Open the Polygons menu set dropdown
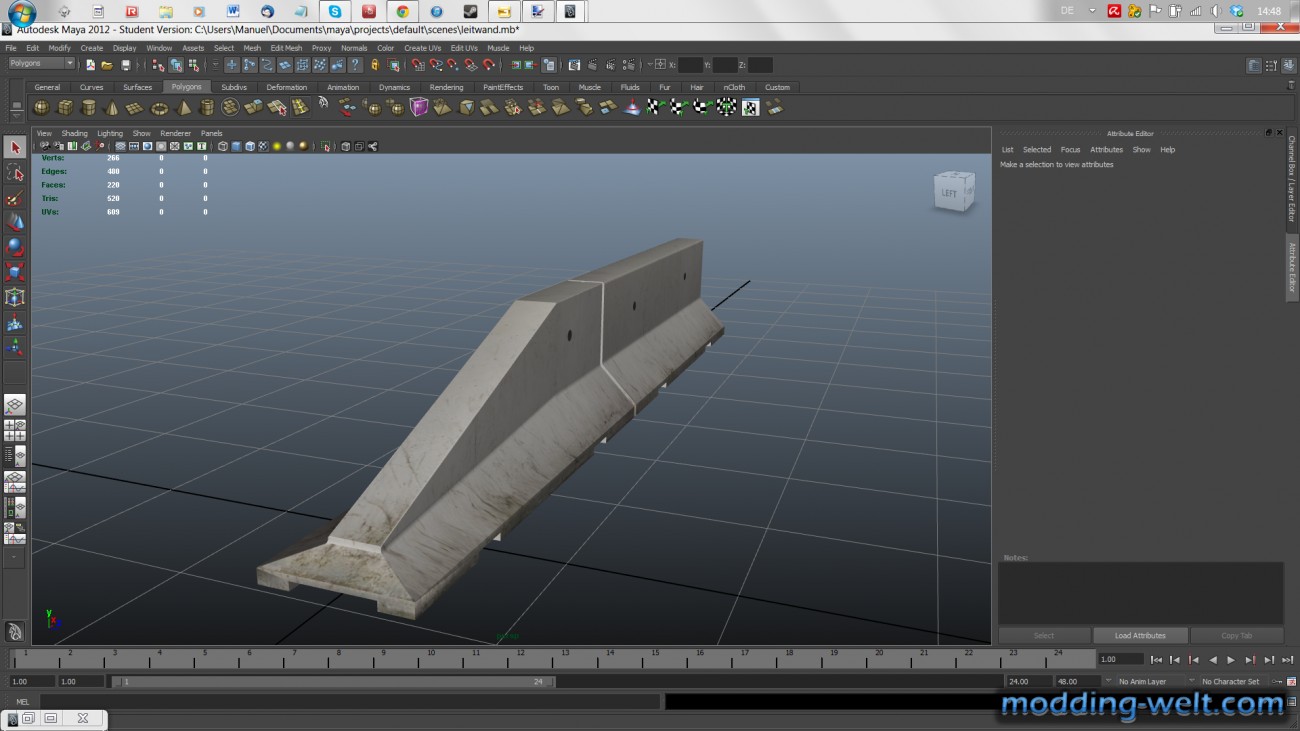1300x731 pixels. point(41,64)
